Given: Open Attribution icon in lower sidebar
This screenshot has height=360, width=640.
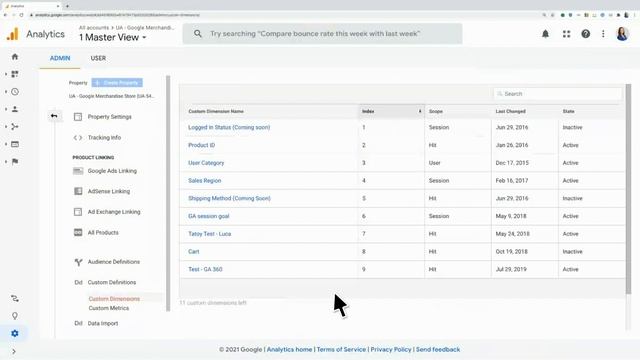Looking at the screenshot, I should pos(15,299).
